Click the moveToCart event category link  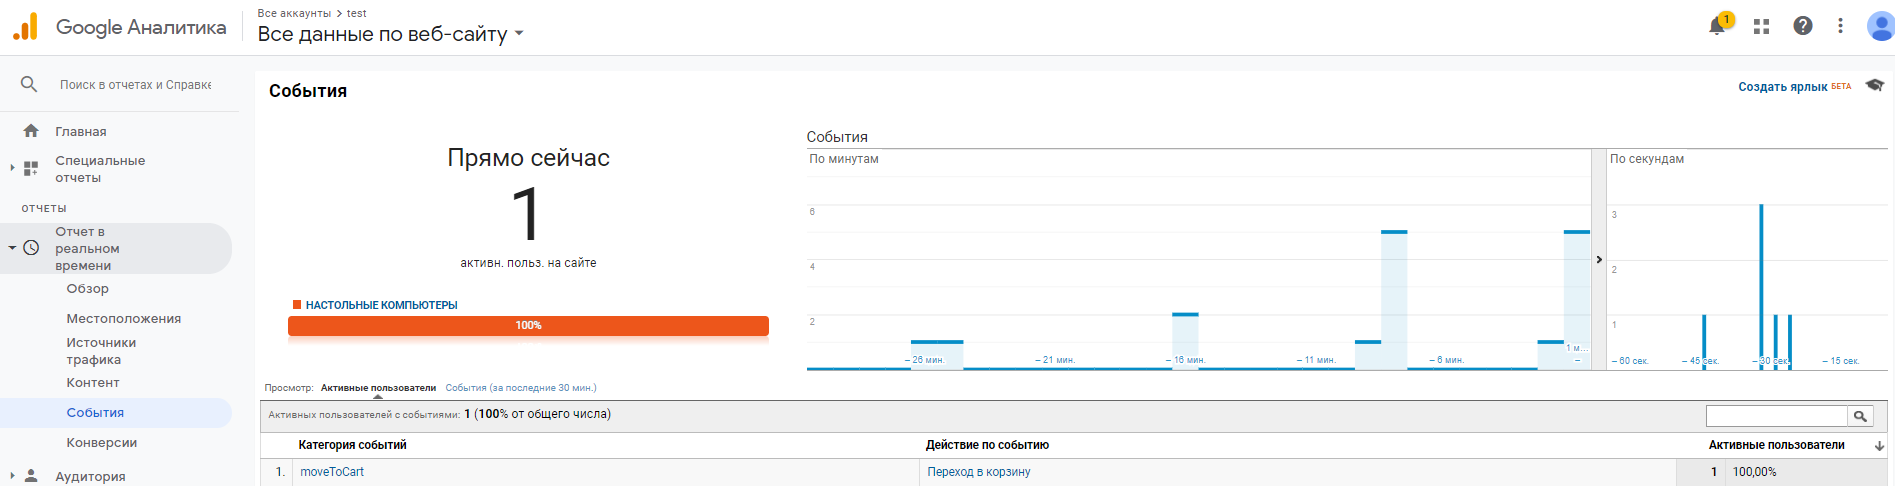(332, 472)
